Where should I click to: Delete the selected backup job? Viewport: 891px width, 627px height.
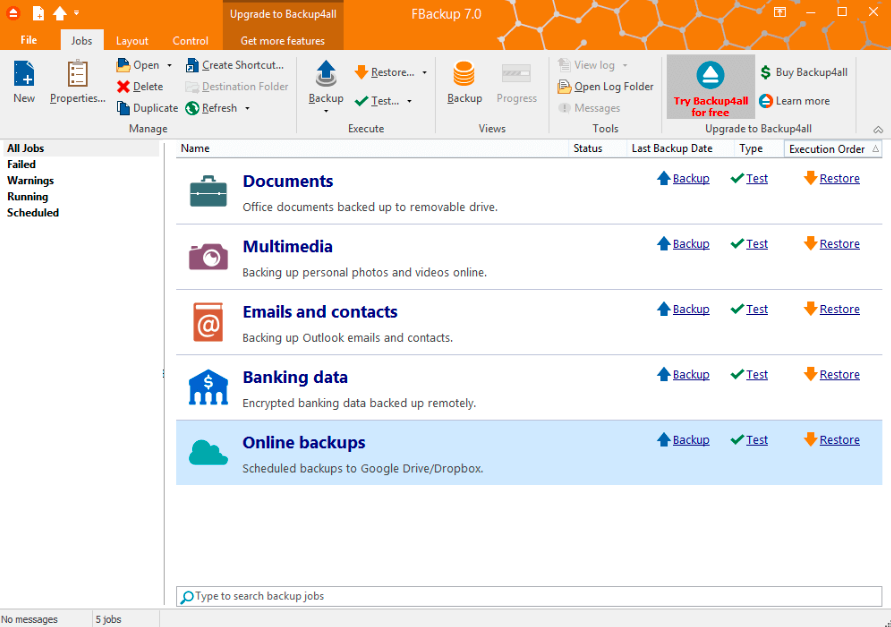tap(140, 86)
